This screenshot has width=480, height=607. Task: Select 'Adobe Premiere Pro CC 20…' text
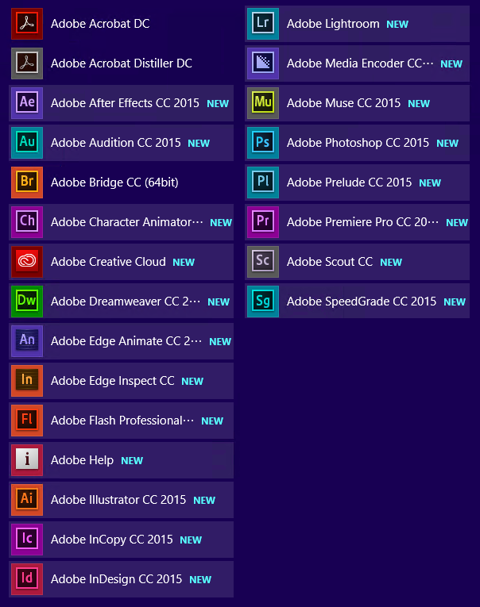pyautogui.click(x=363, y=222)
